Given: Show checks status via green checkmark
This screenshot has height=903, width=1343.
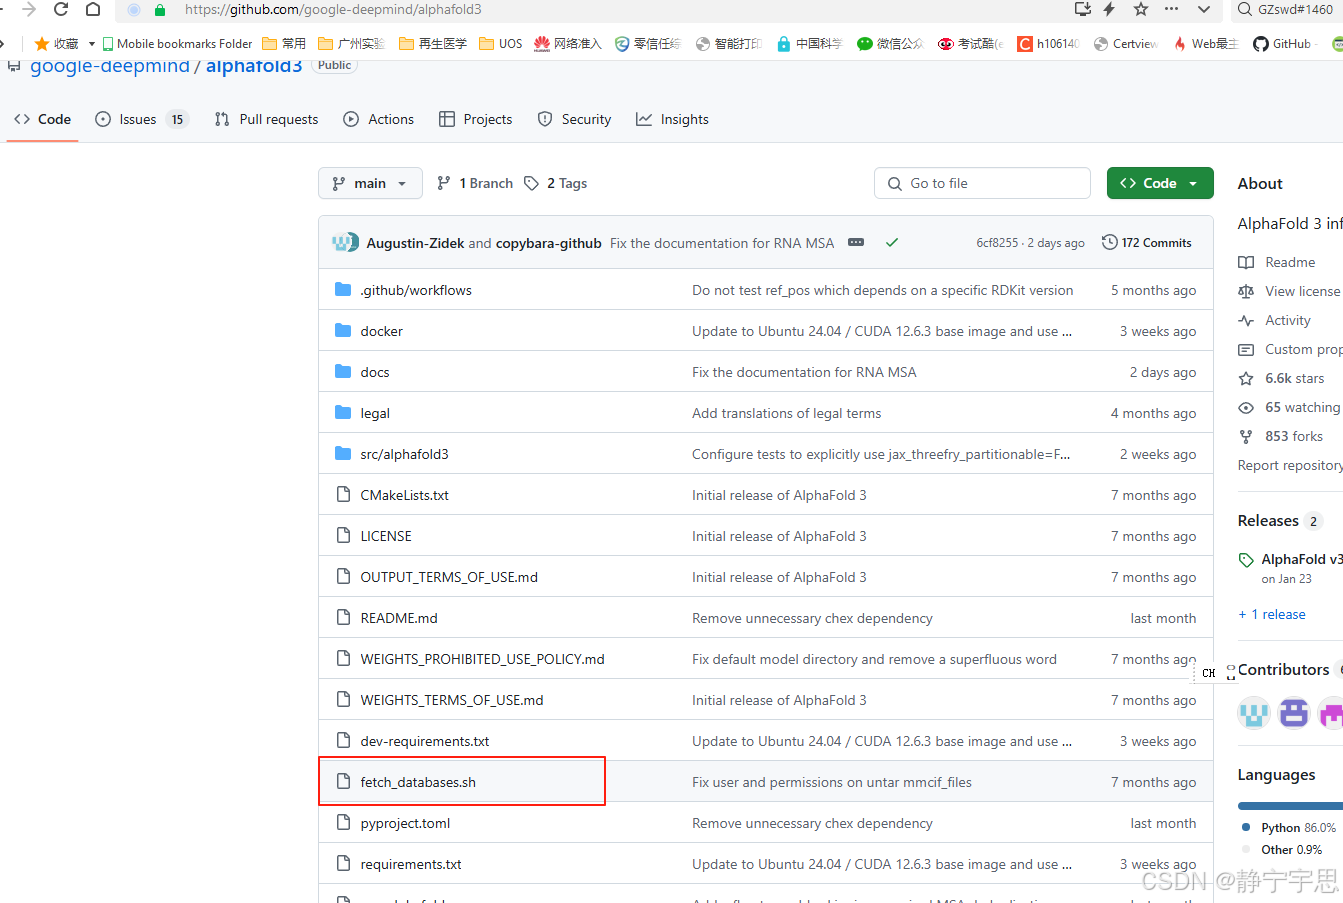Looking at the screenshot, I should coord(892,242).
